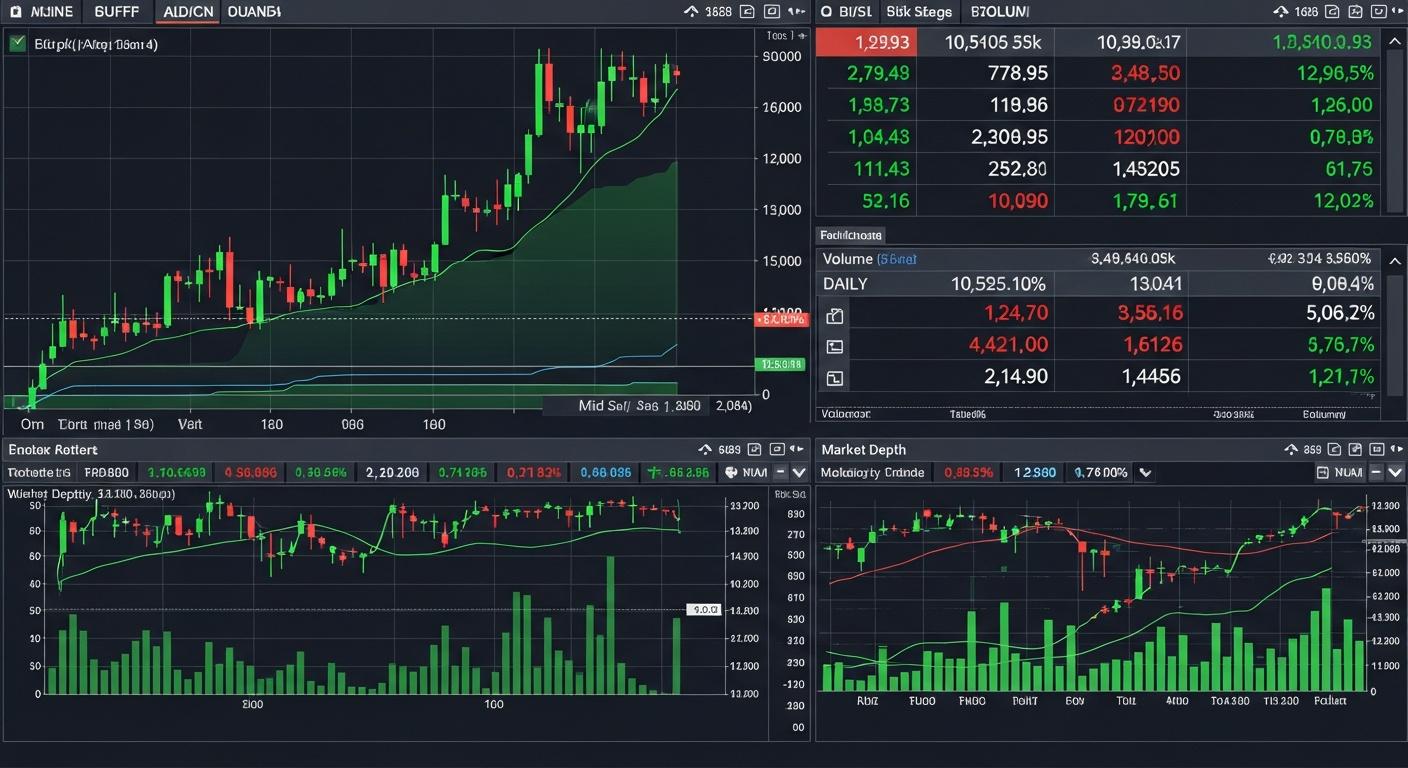1408x768 pixels.
Task: Select the second panel icon under the clipboard icon
Action: pos(835,347)
